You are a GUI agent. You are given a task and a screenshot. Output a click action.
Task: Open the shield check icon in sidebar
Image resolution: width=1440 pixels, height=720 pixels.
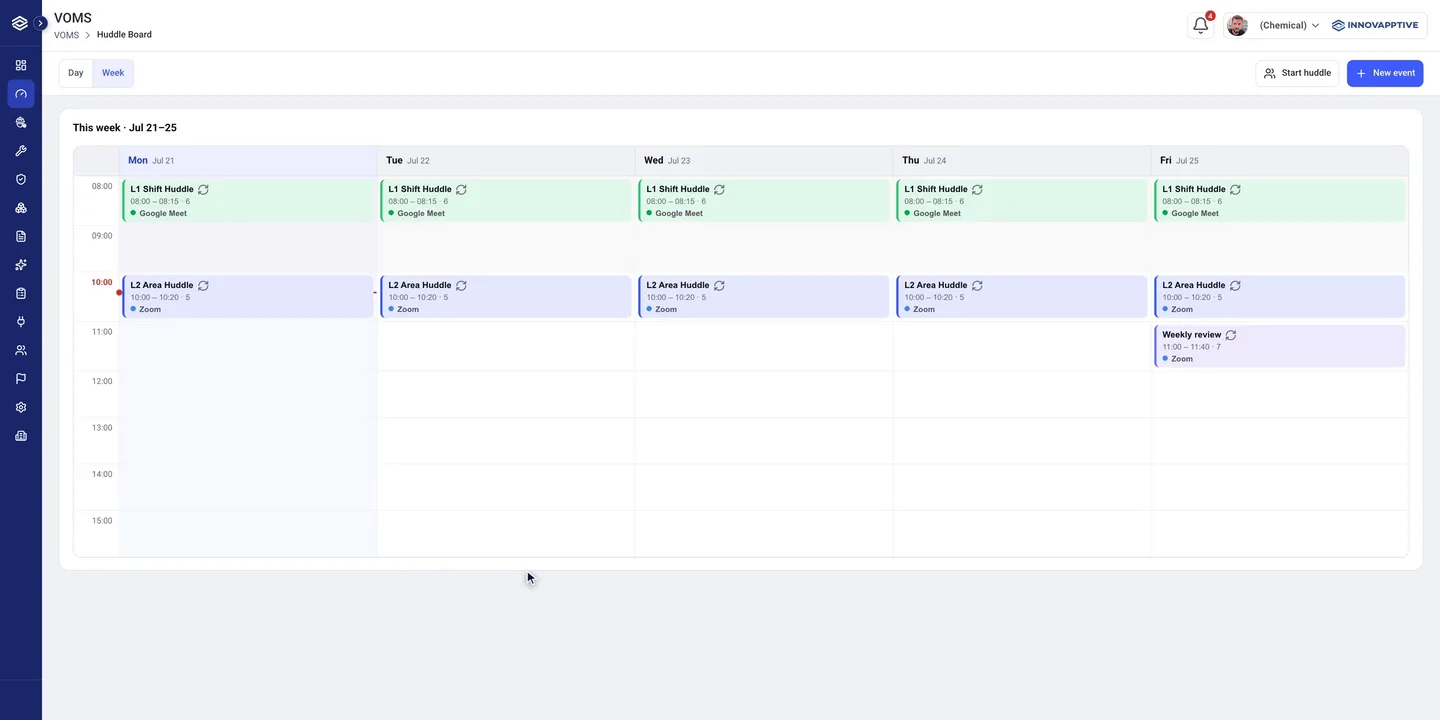point(21,179)
